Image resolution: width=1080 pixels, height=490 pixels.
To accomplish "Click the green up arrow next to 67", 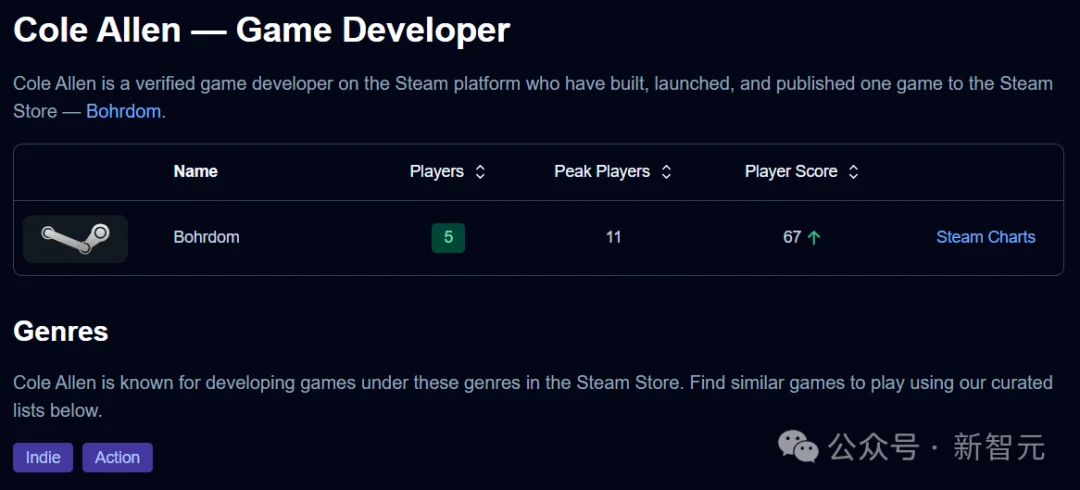I will [814, 238].
